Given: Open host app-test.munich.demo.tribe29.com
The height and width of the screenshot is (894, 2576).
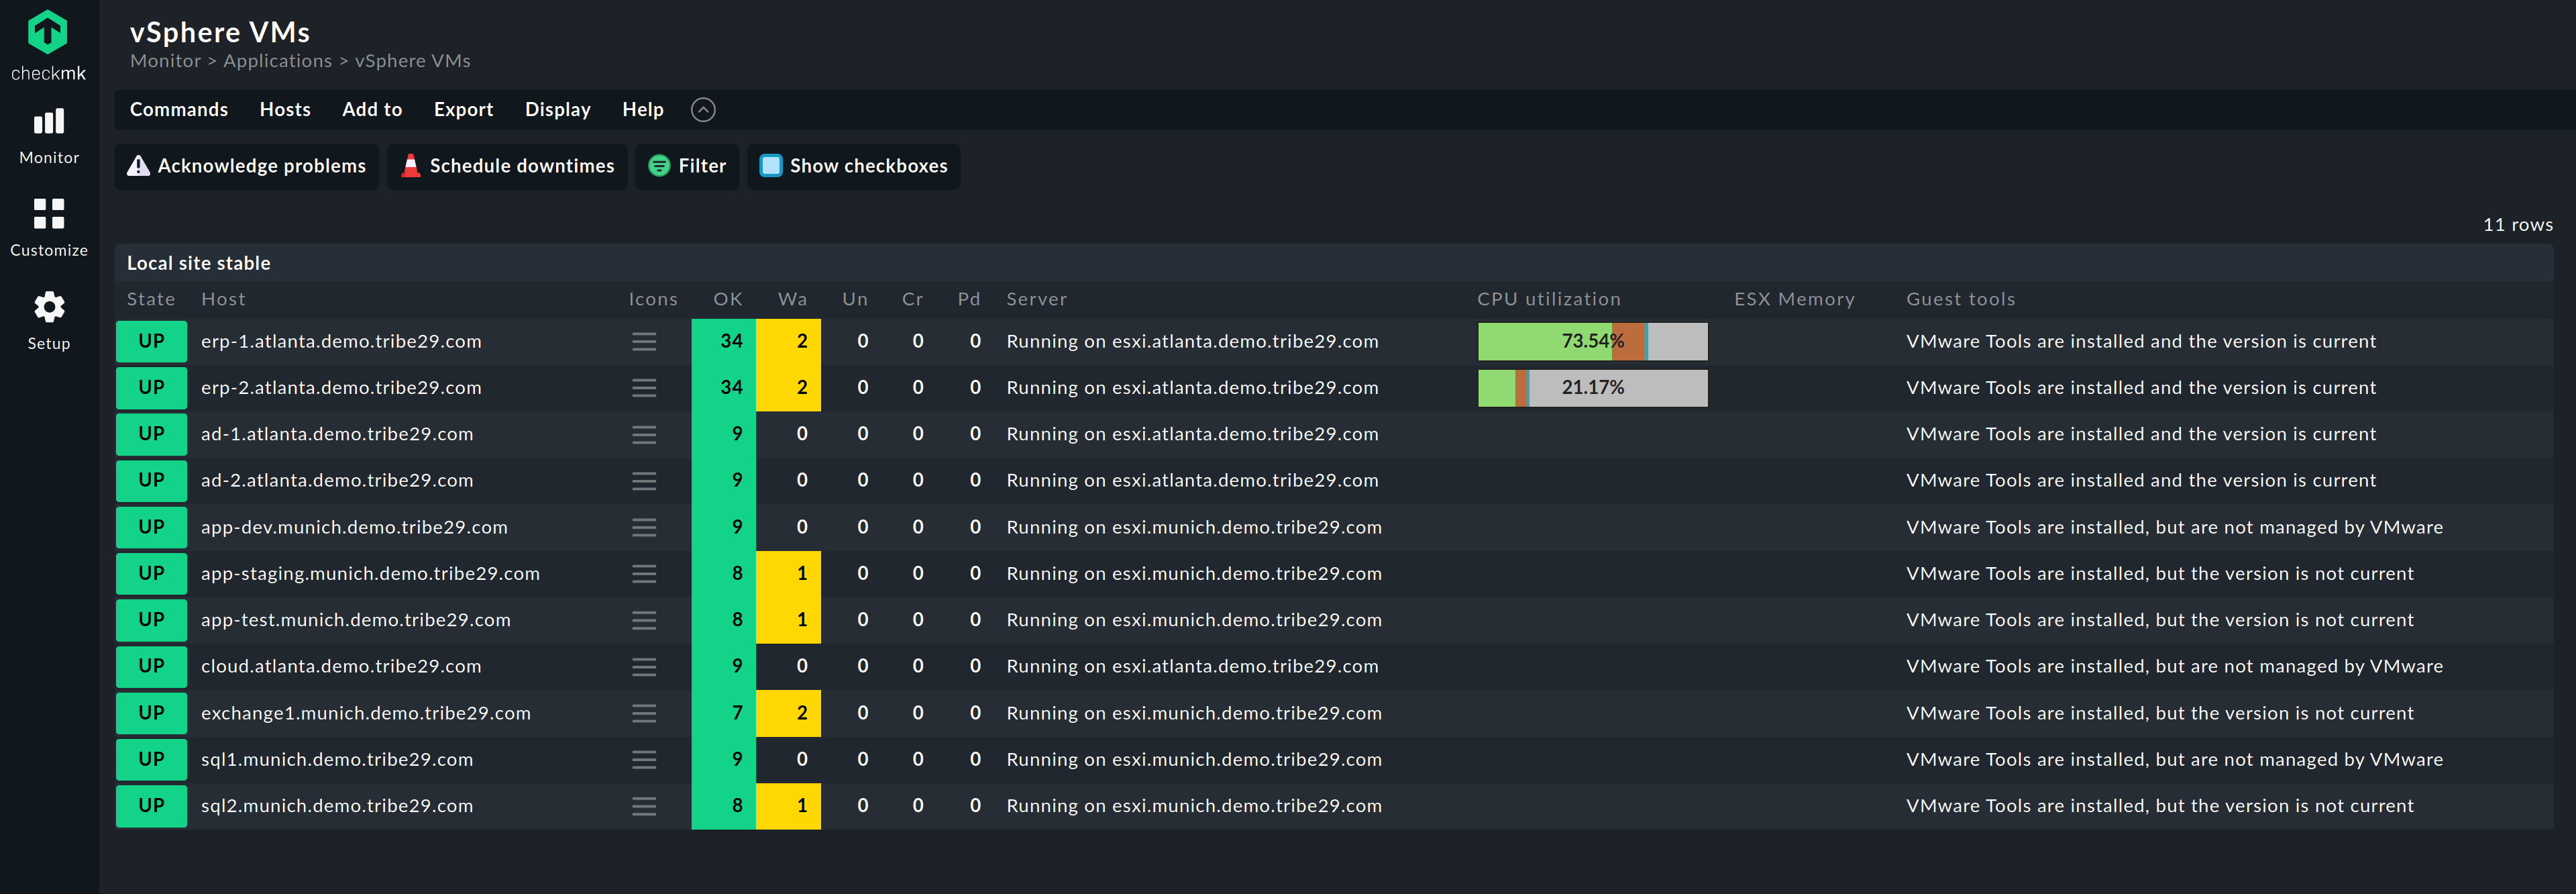Looking at the screenshot, I should point(356,620).
